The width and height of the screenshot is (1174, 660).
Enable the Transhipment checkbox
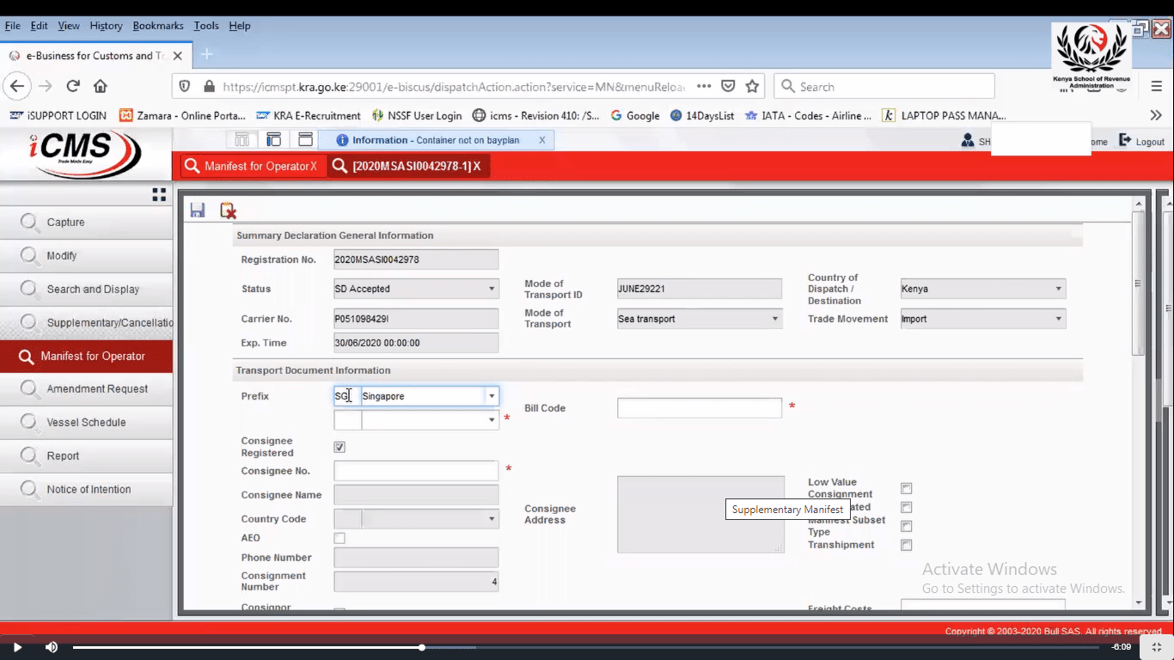click(906, 545)
